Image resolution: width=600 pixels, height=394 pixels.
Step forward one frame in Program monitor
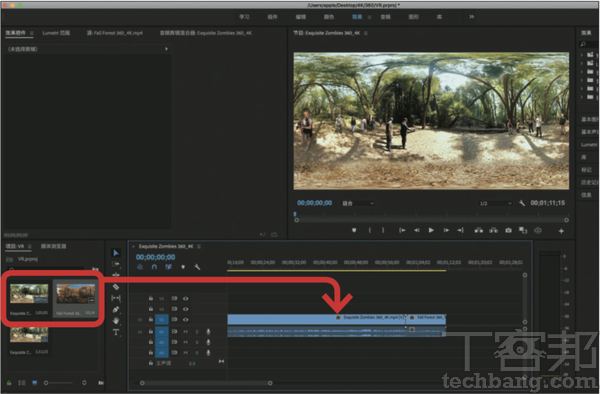coord(446,230)
